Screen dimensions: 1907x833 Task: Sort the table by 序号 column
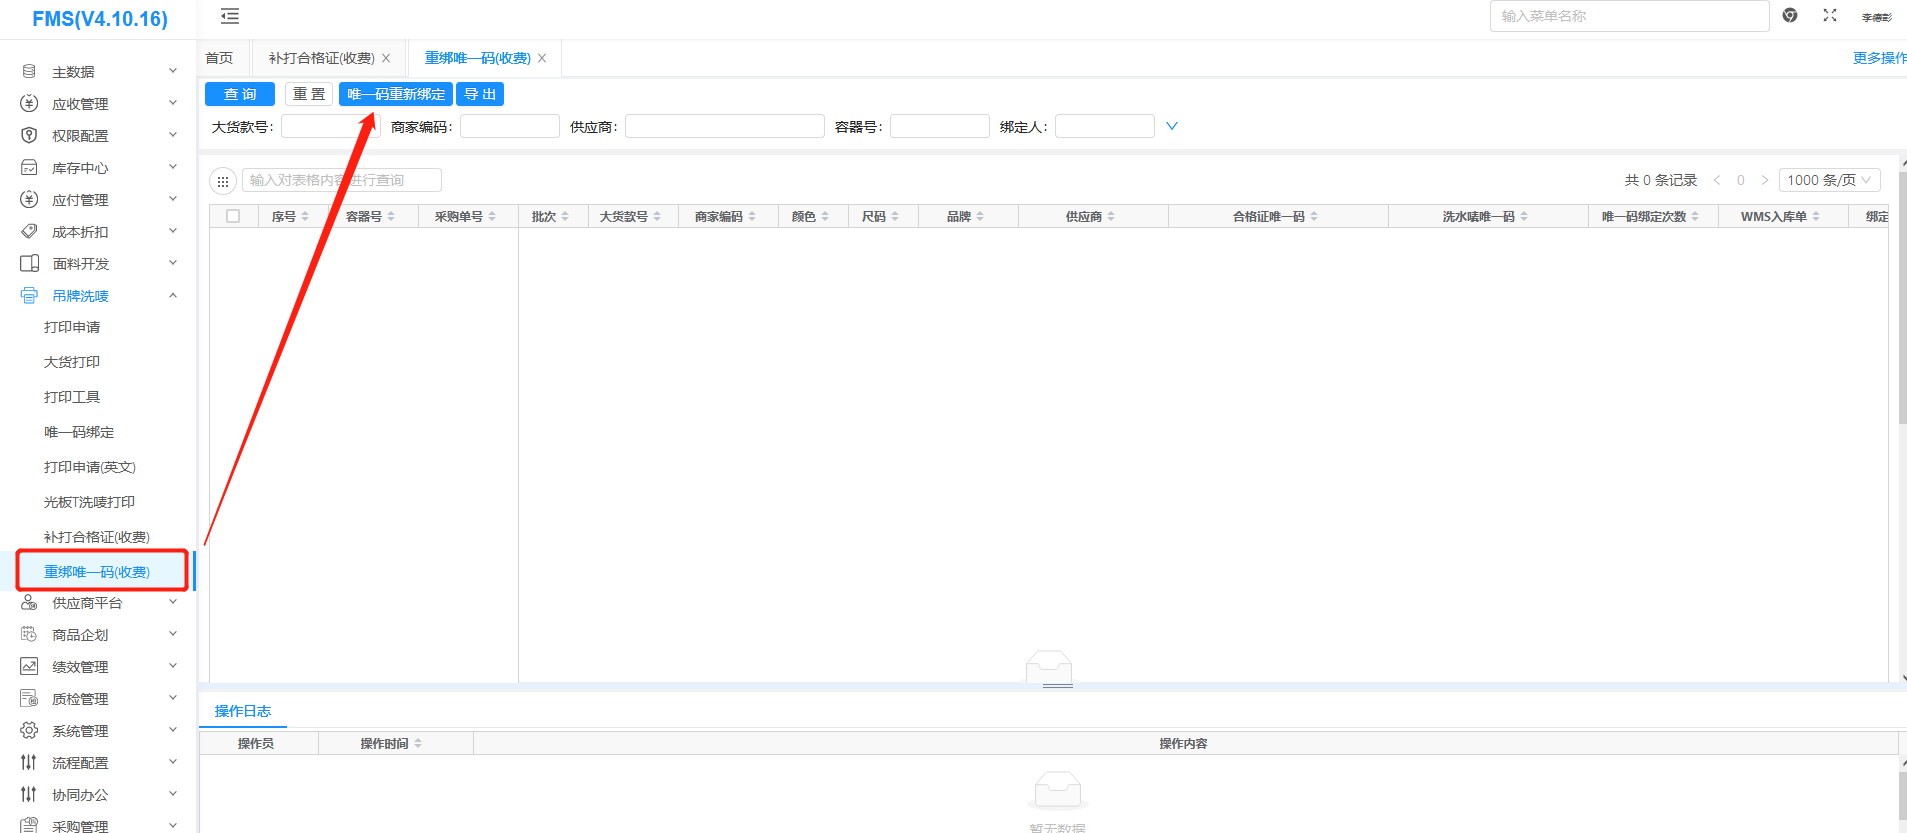[x=289, y=216]
